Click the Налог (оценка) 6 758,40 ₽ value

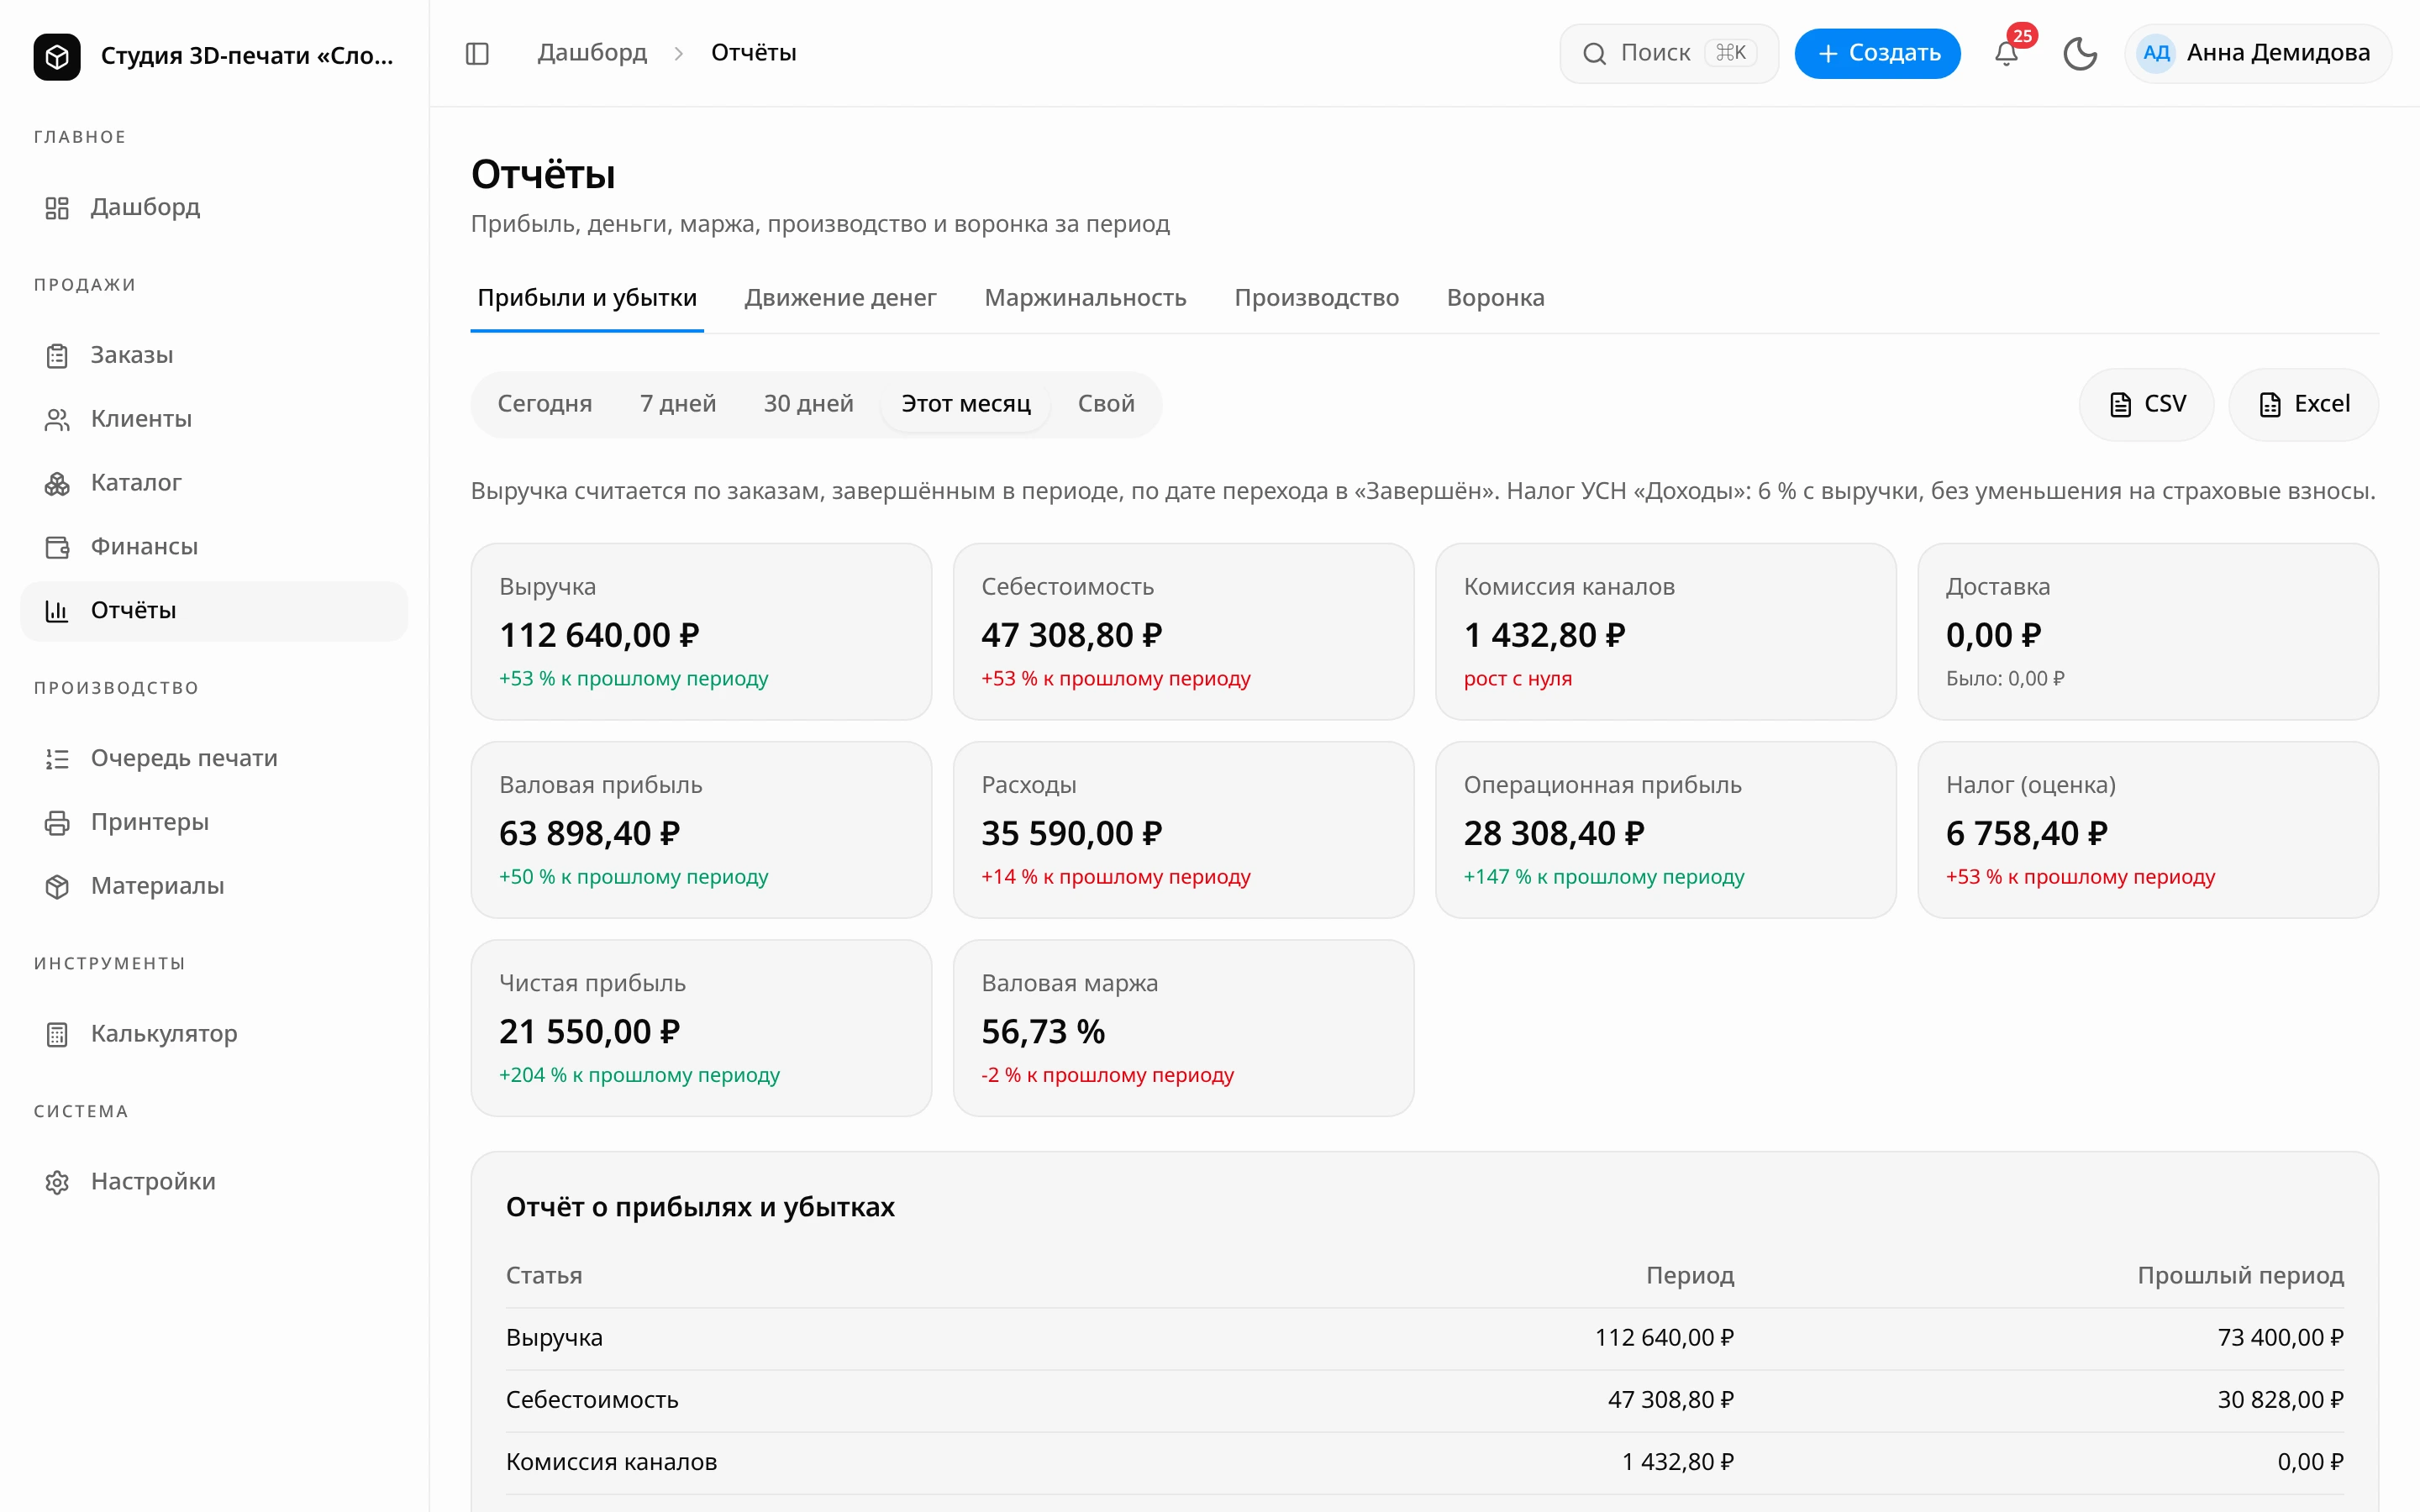pos(2026,833)
